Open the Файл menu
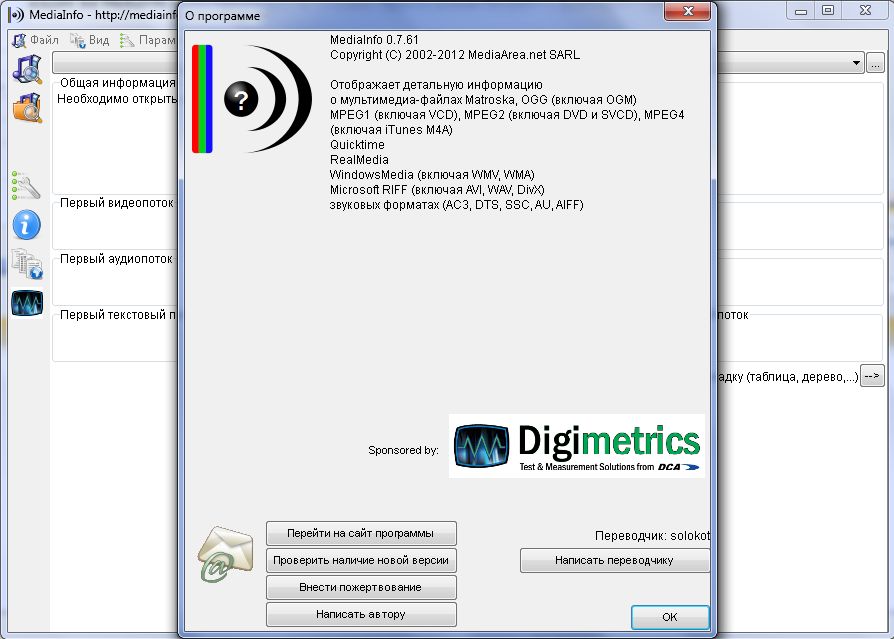The height and width of the screenshot is (639, 894). click(36, 40)
